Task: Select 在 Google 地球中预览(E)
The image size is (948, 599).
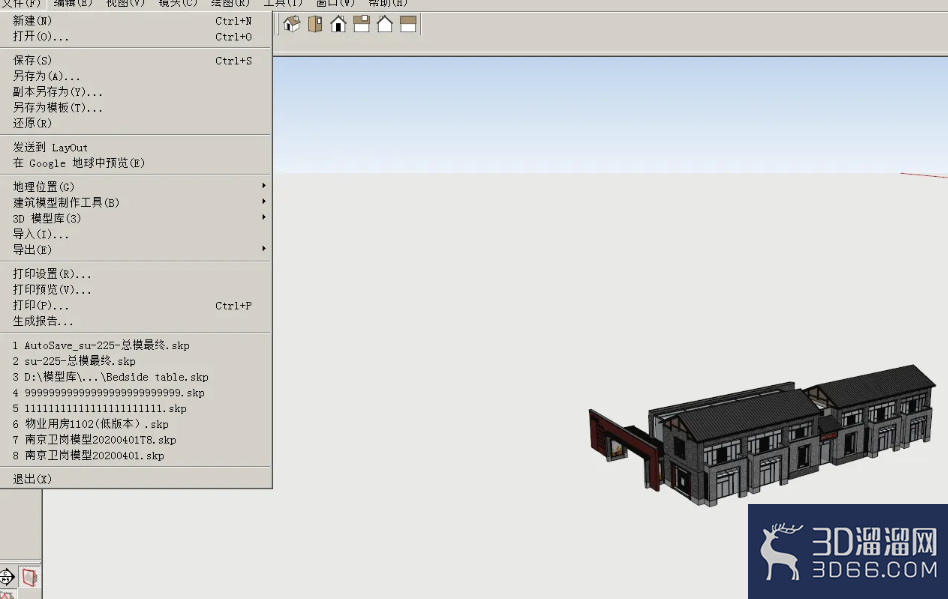Action: pos(135,163)
